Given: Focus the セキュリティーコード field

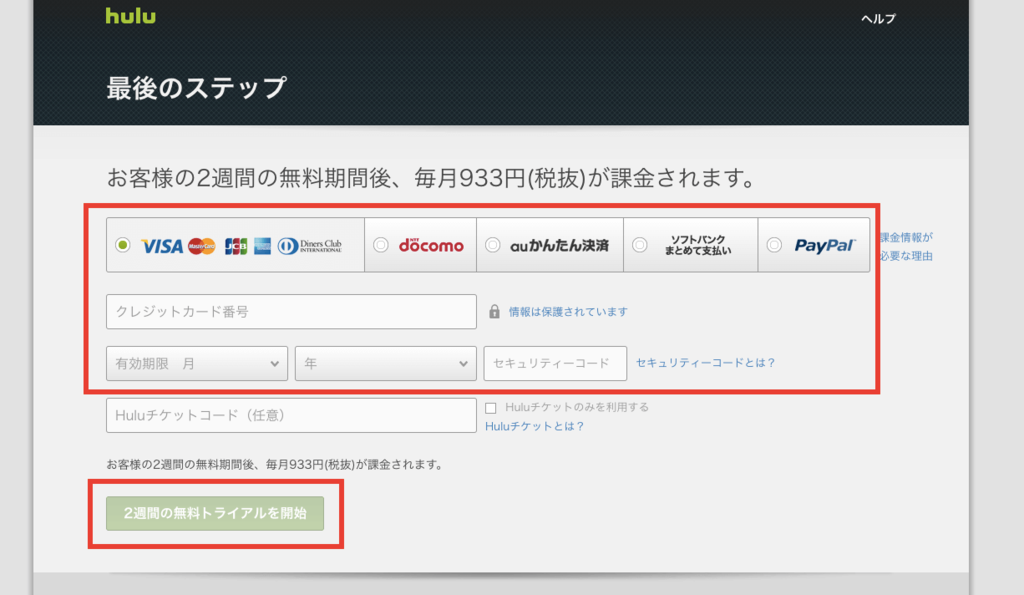Looking at the screenshot, I should point(555,364).
